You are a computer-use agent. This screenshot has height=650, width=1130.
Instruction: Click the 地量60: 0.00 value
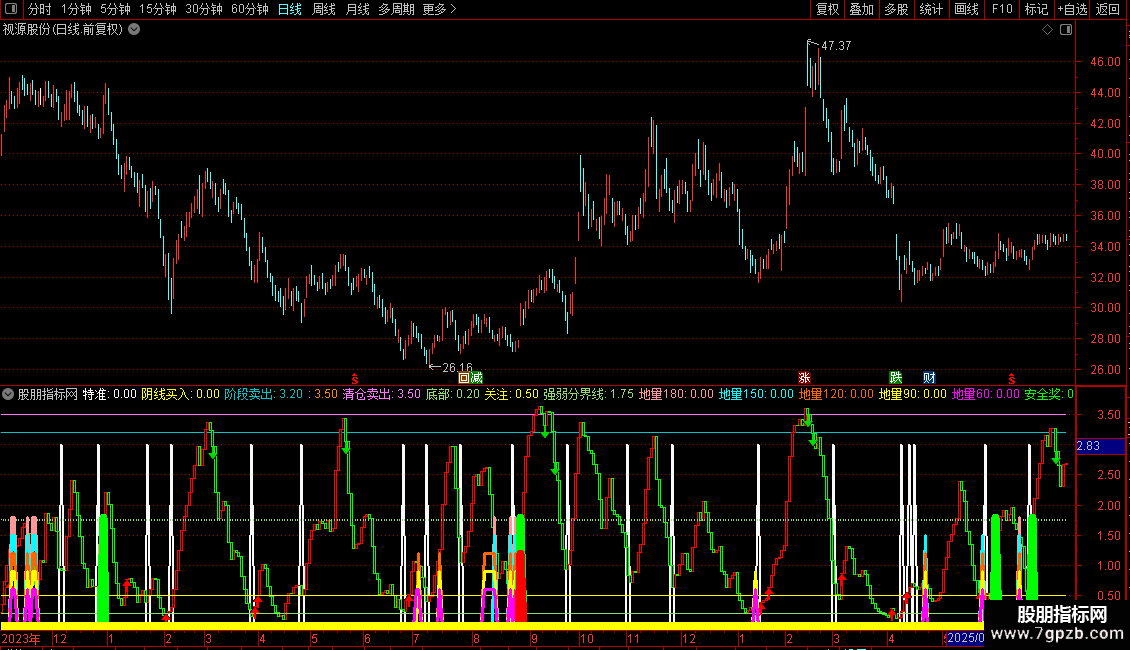(985, 394)
